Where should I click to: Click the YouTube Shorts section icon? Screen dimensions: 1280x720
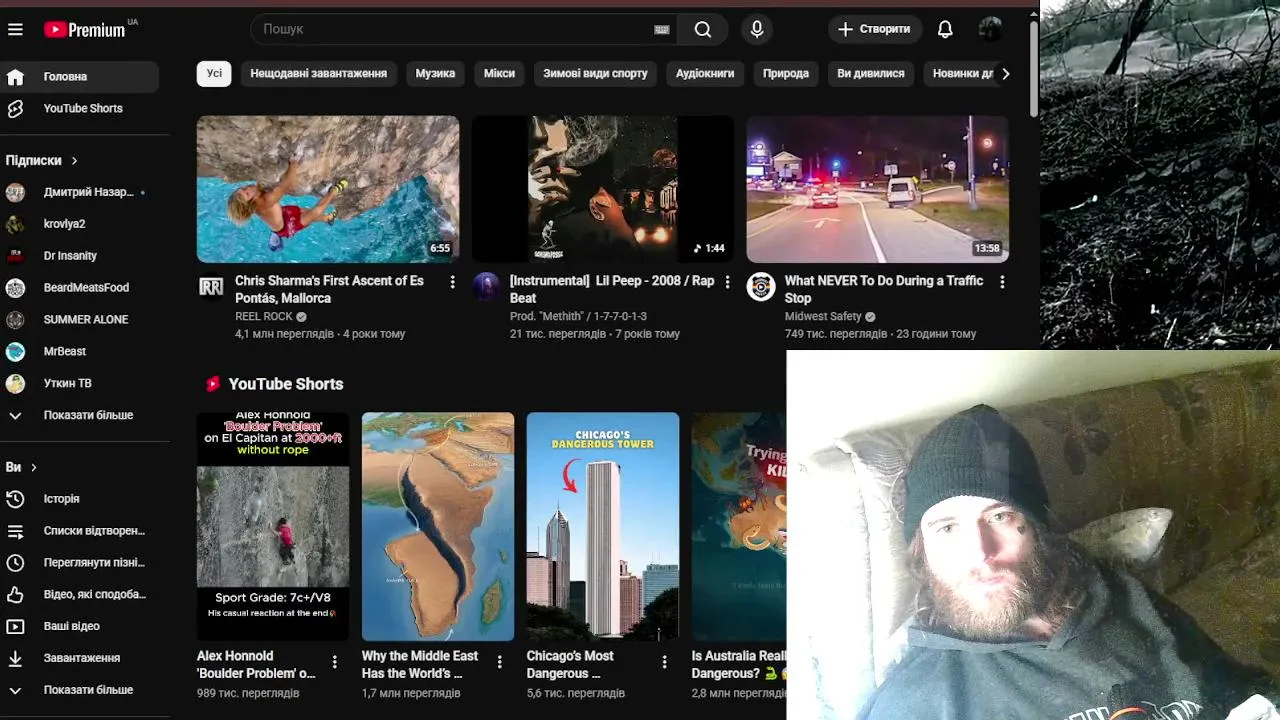click(x=212, y=384)
